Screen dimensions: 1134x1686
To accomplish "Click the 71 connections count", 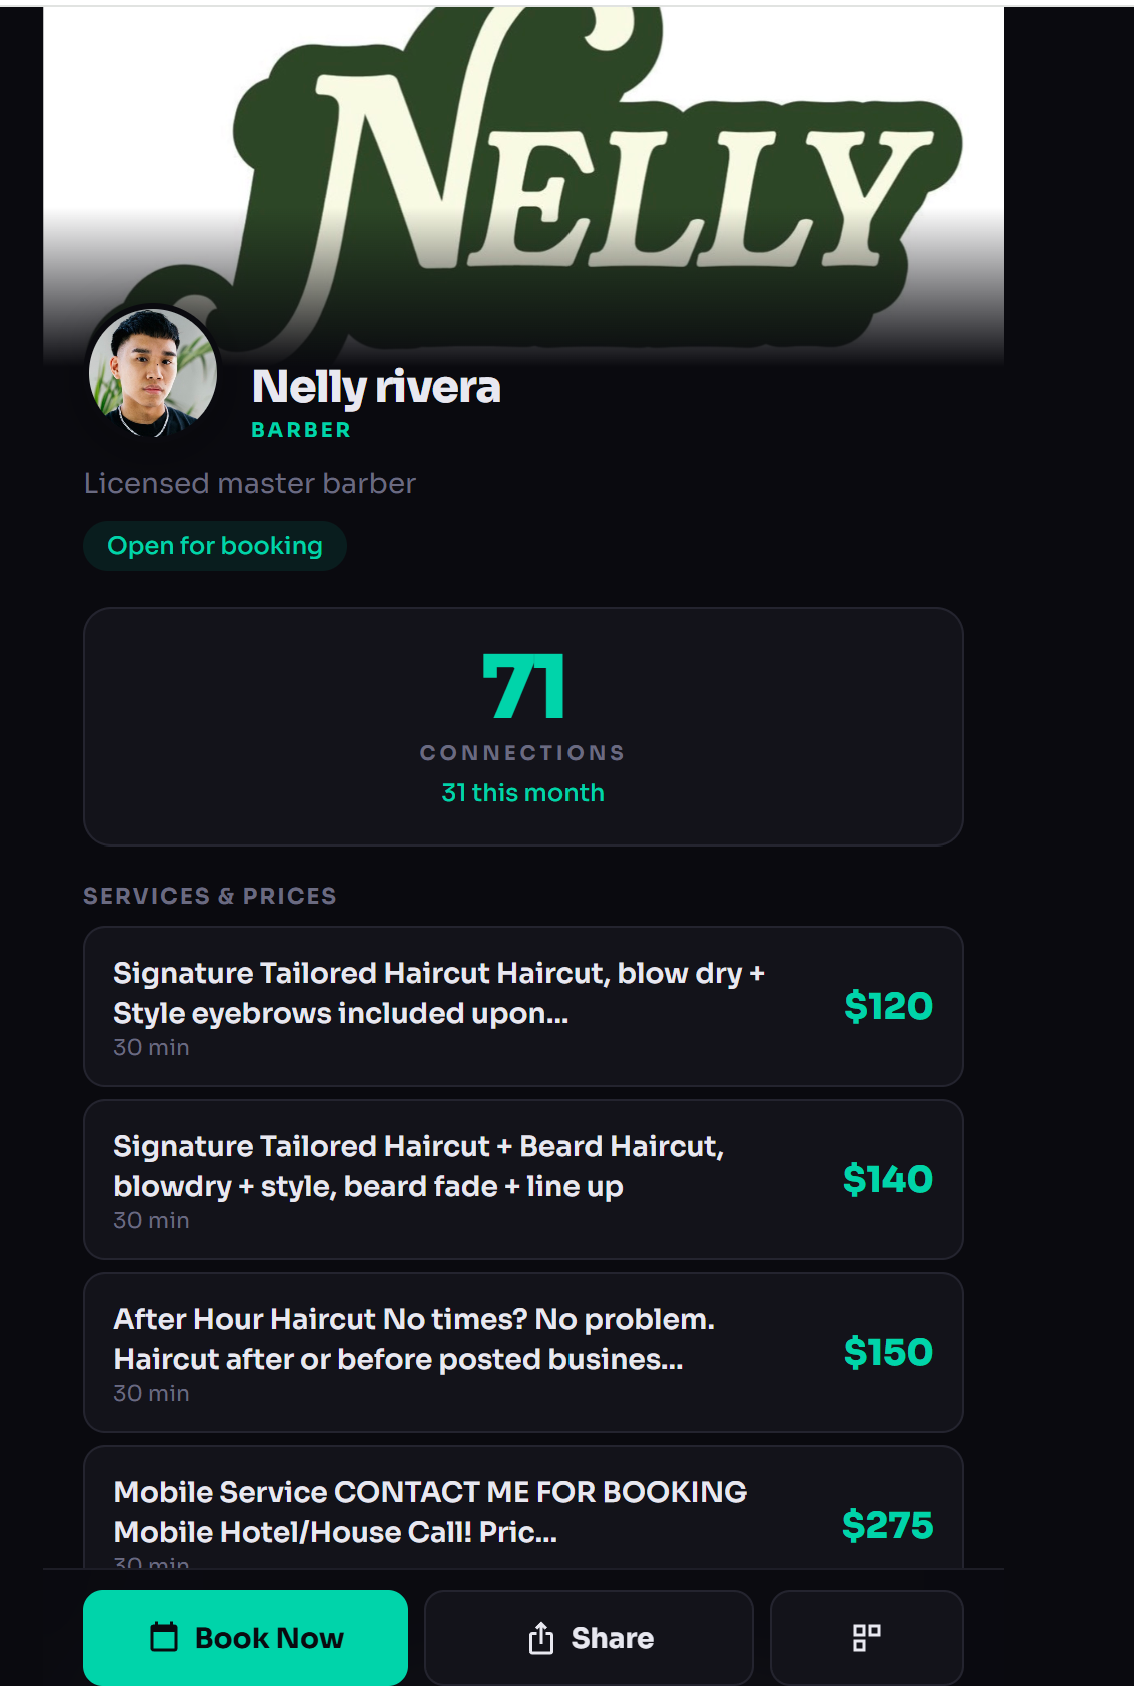I will pyautogui.click(x=523, y=688).
